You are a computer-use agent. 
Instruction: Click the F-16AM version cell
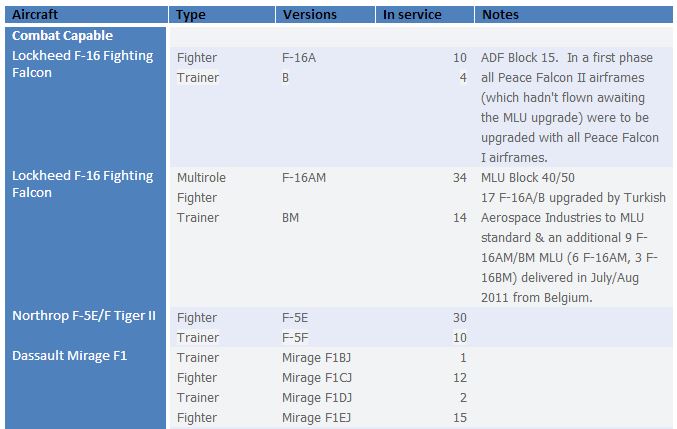pos(304,178)
